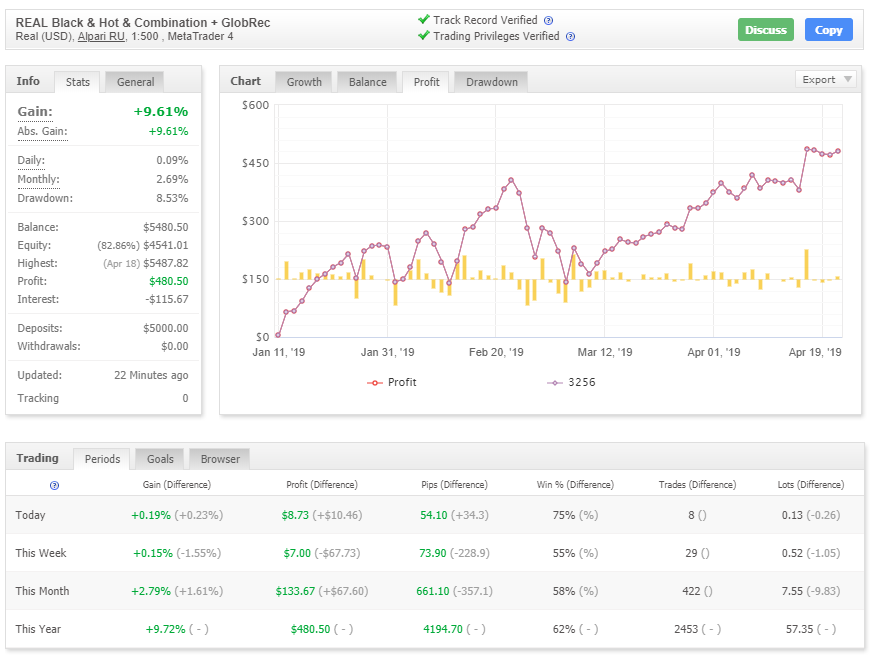Viewport: 873px width, 659px height.
Task: Click the Trading Privileges Verified green checkmark
Action: point(424,36)
